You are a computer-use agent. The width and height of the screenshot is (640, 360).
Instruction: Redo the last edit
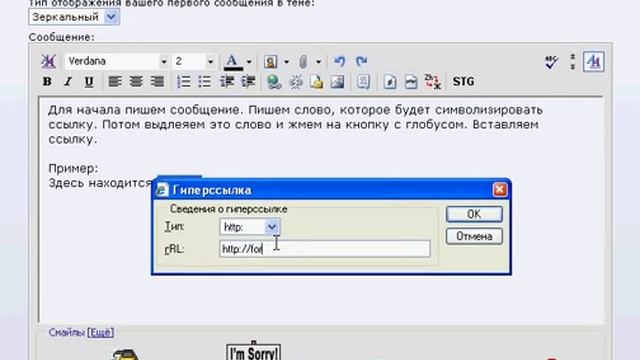[x=361, y=62]
